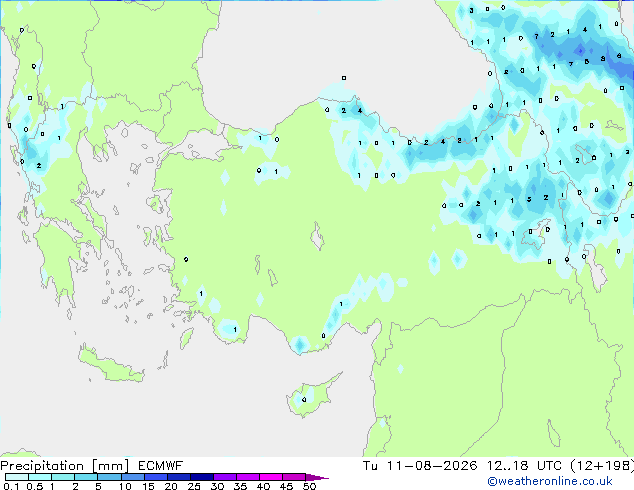The width and height of the screenshot is (634, 490).
Task: Click the legend value label "35"
Action: coord(240,486)
